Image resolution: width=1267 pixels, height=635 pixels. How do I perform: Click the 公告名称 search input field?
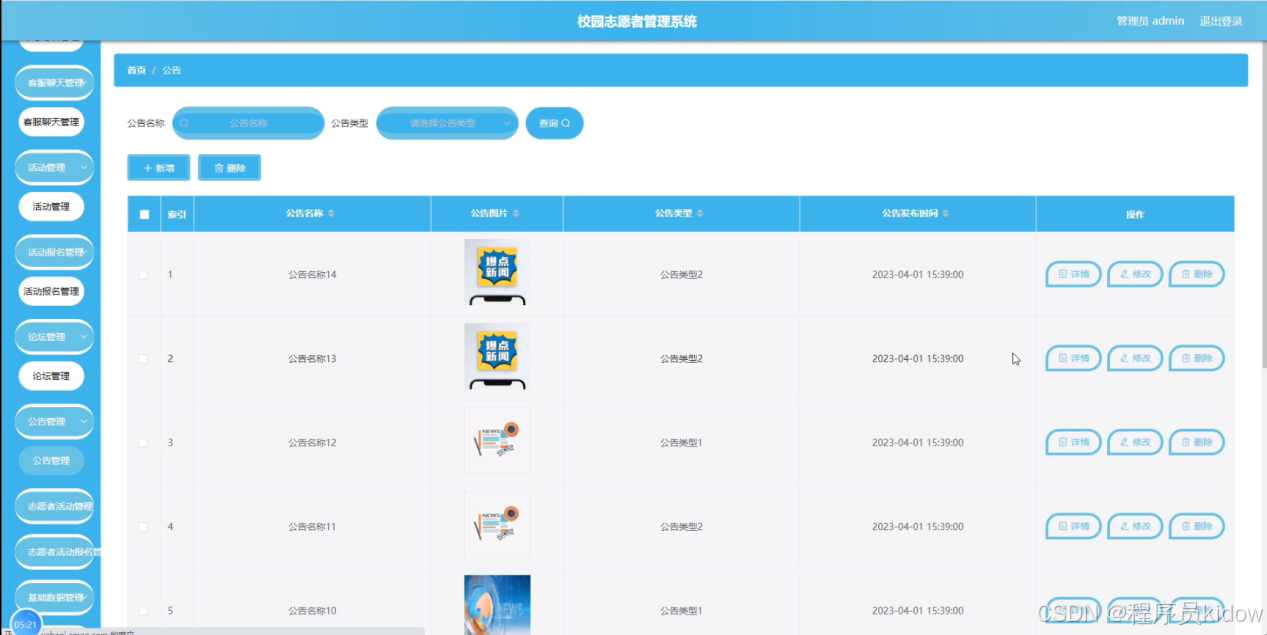(249, 124)
